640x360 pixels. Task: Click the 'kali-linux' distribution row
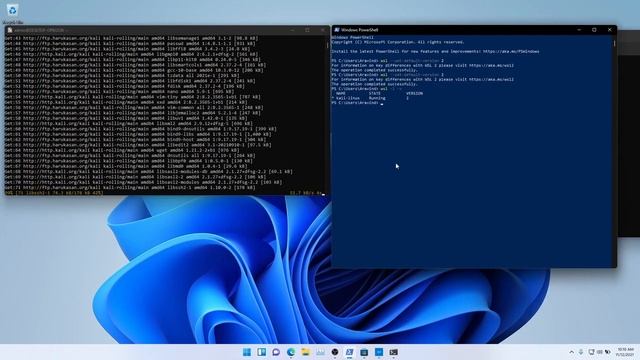(372, 98)
